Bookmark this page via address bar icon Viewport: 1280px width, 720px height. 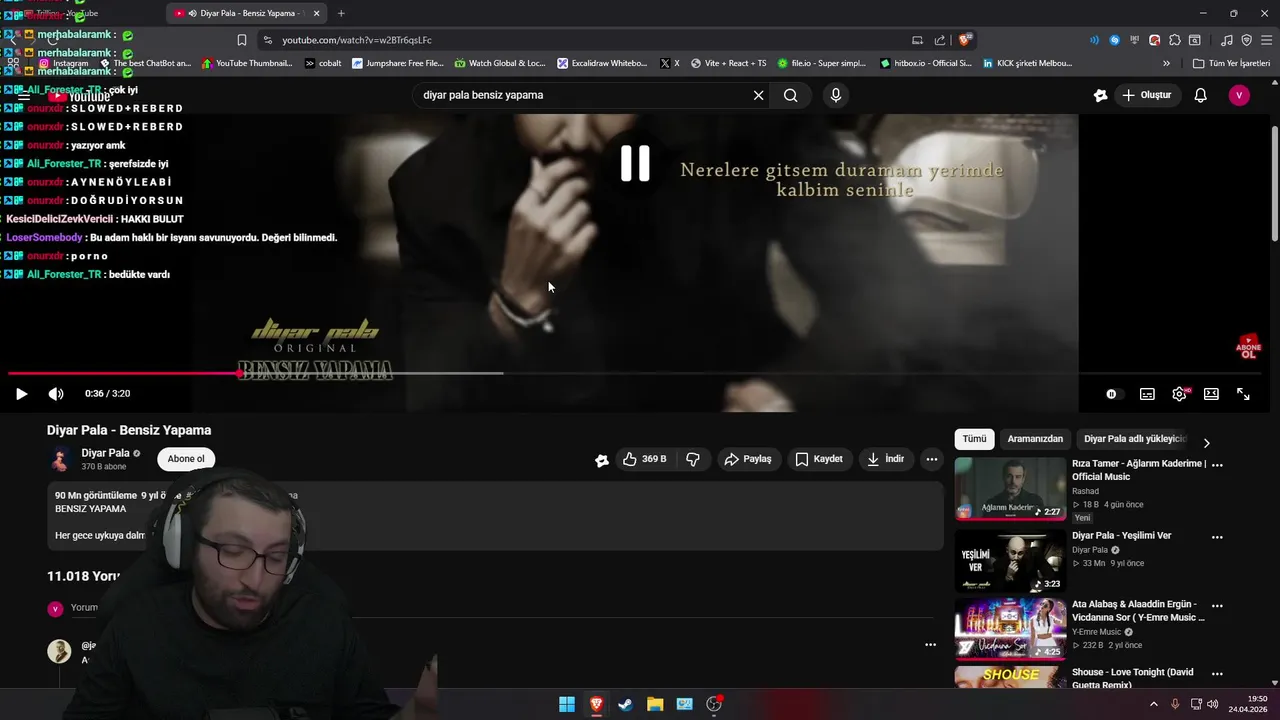tap(241, 40)
